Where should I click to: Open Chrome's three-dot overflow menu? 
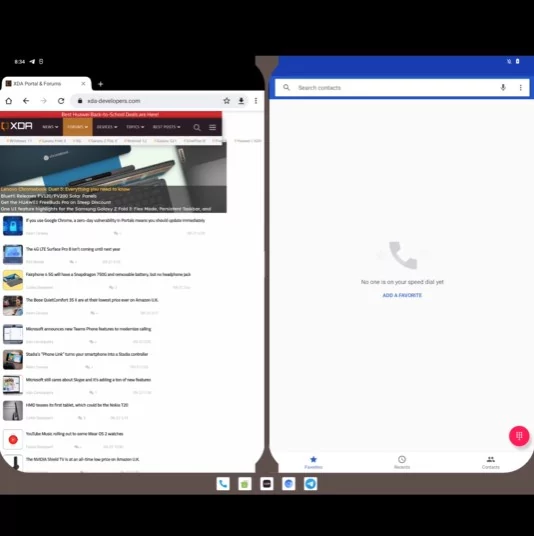(x=256, y=101)
